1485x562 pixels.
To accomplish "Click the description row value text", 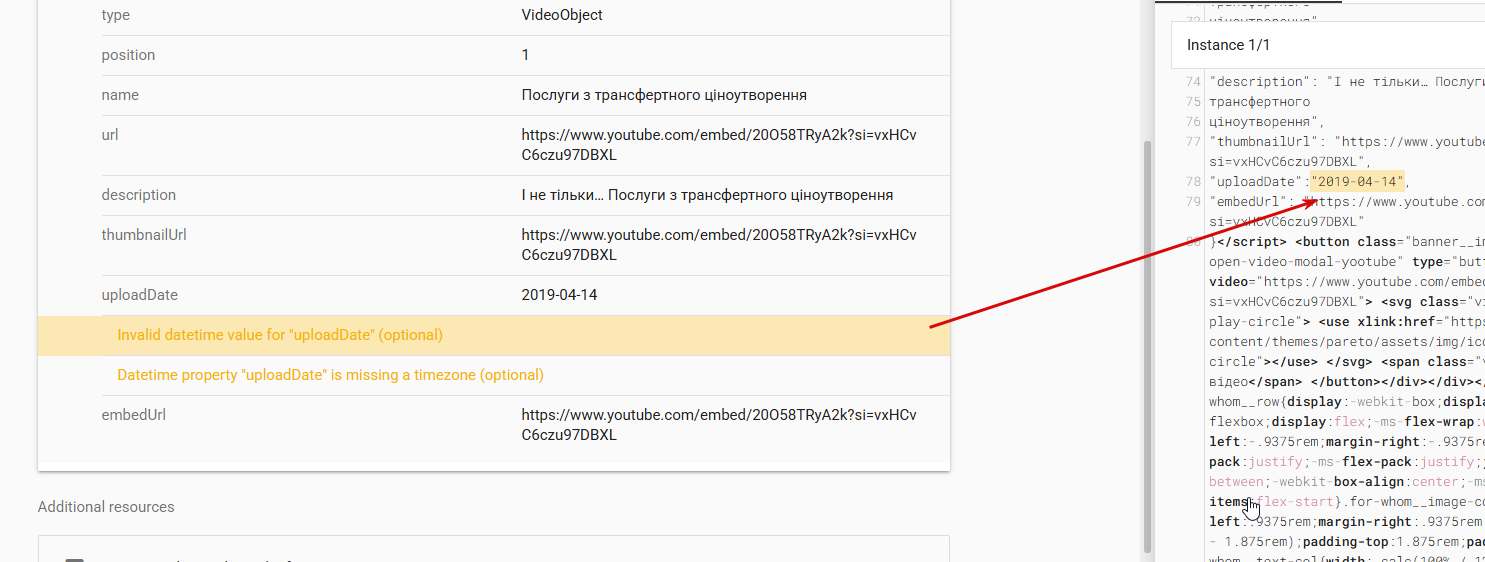I will [707, 195].
